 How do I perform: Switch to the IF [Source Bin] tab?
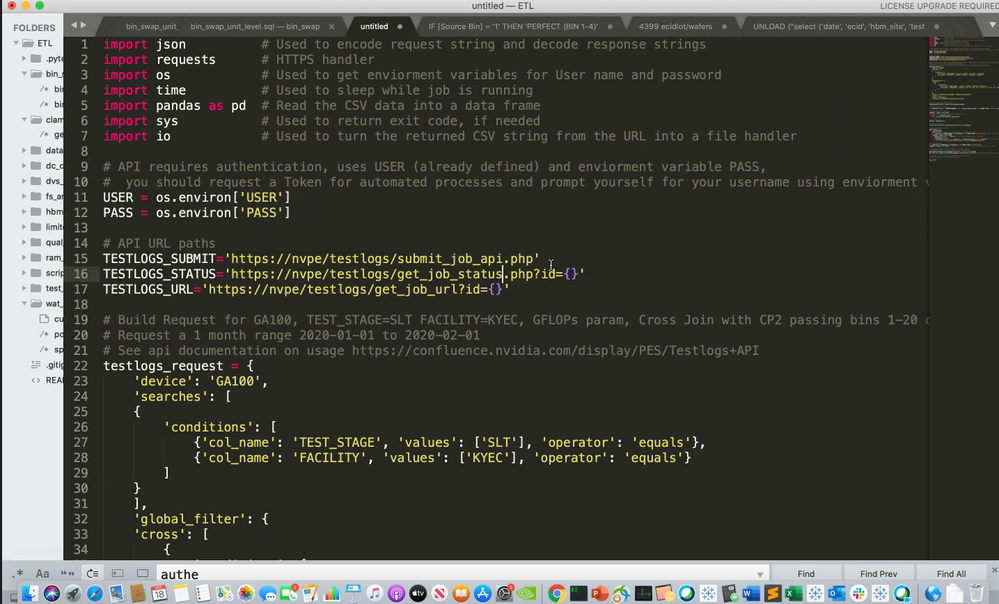pos(513,27)
